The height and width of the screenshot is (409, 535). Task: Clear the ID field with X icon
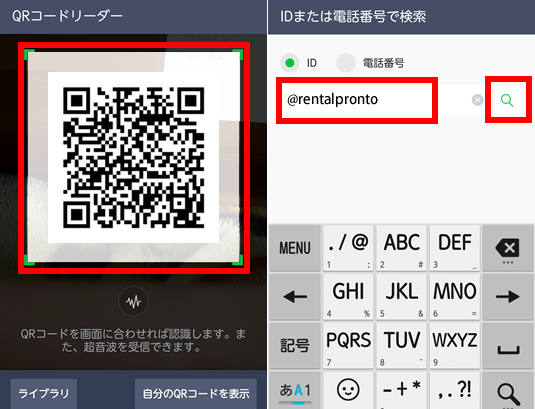pos(477,100)
